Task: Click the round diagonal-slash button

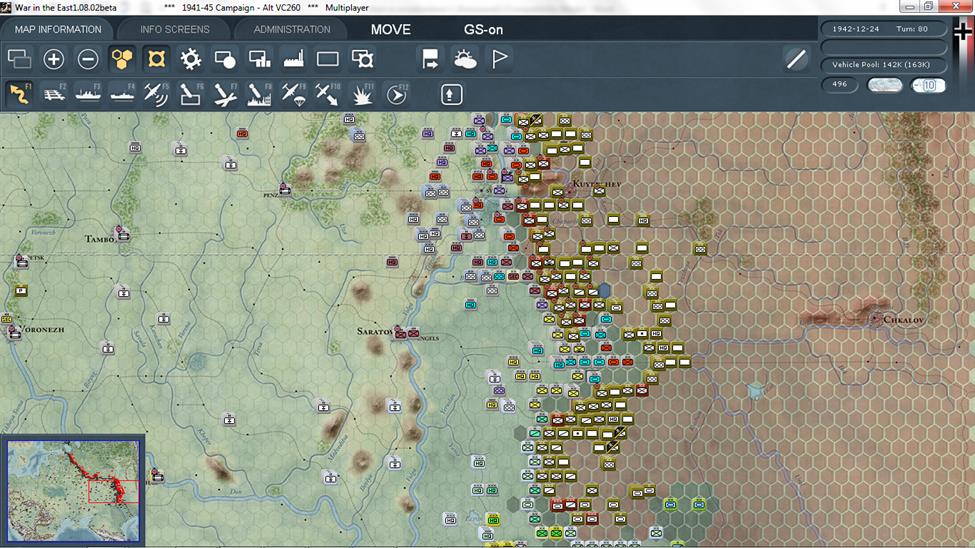Action: tap(796, 59)
